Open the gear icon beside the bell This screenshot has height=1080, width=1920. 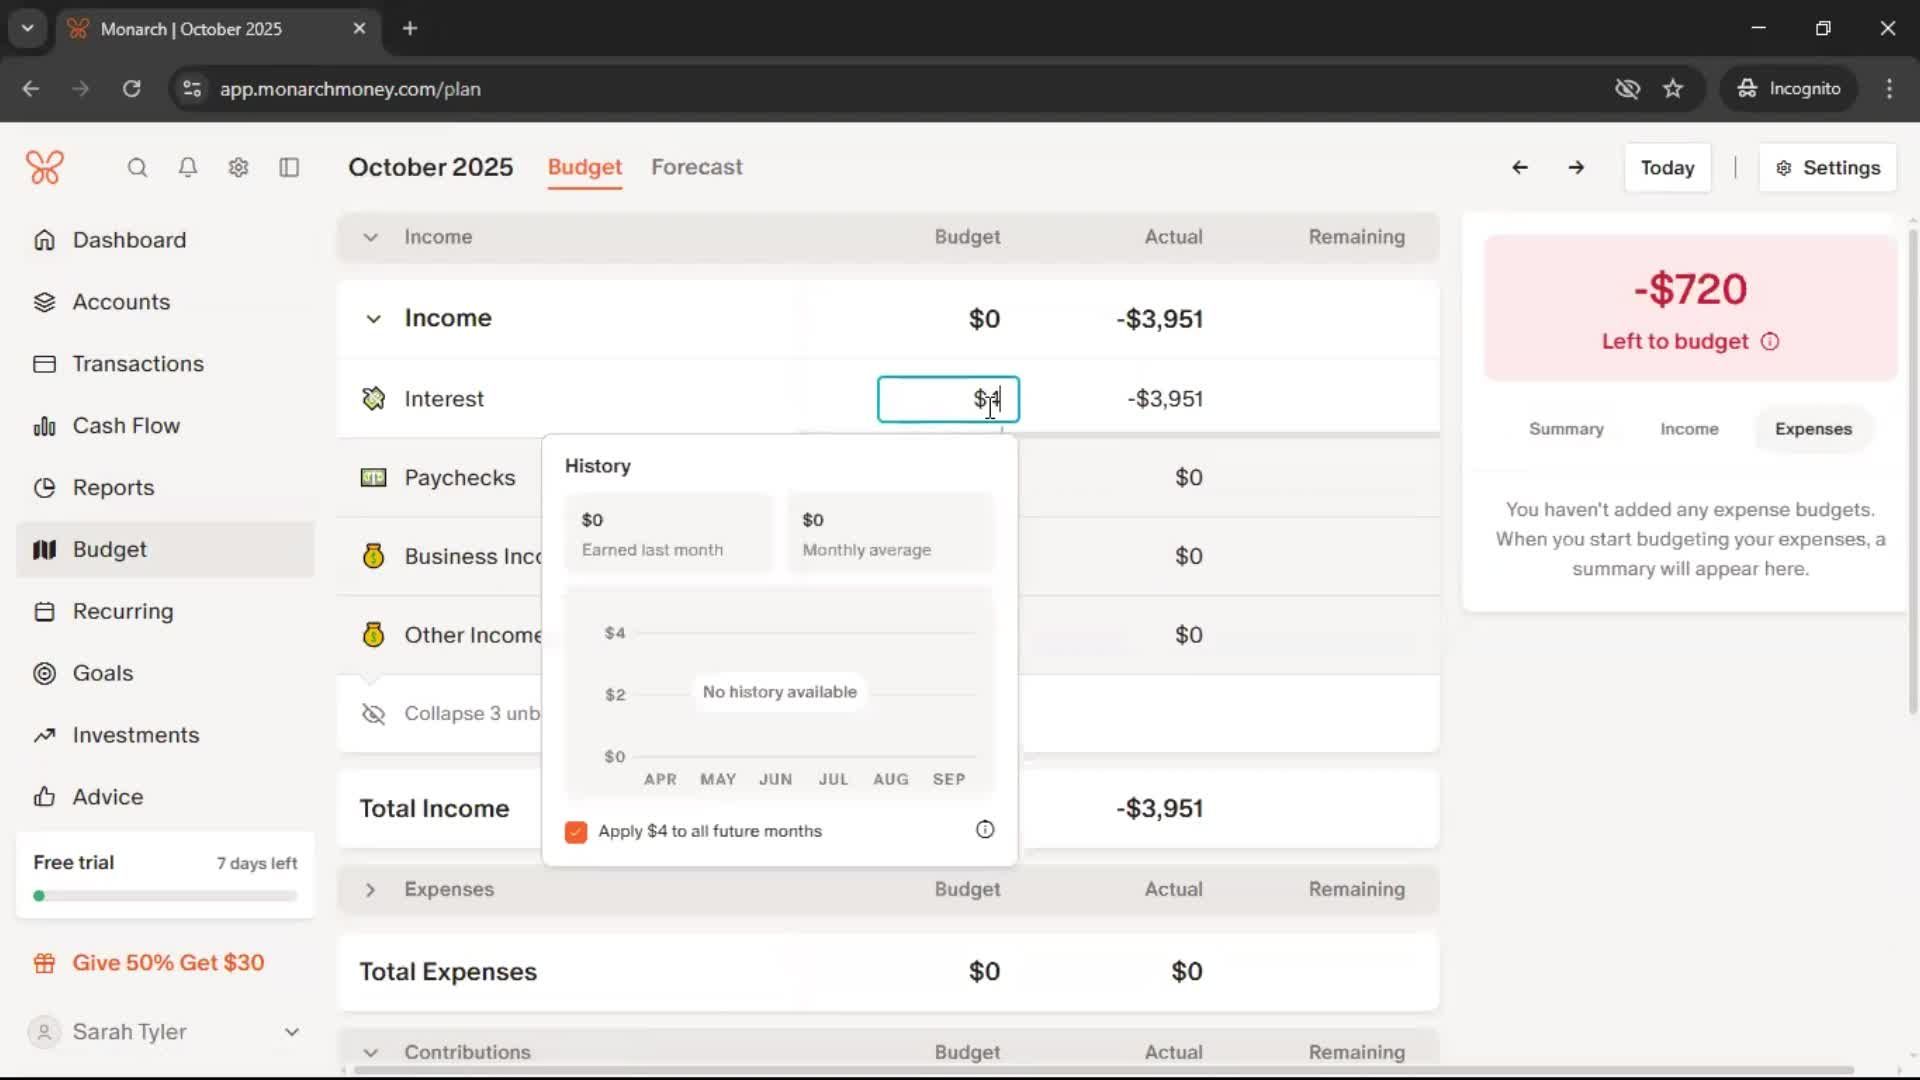[x=238, y=168]
